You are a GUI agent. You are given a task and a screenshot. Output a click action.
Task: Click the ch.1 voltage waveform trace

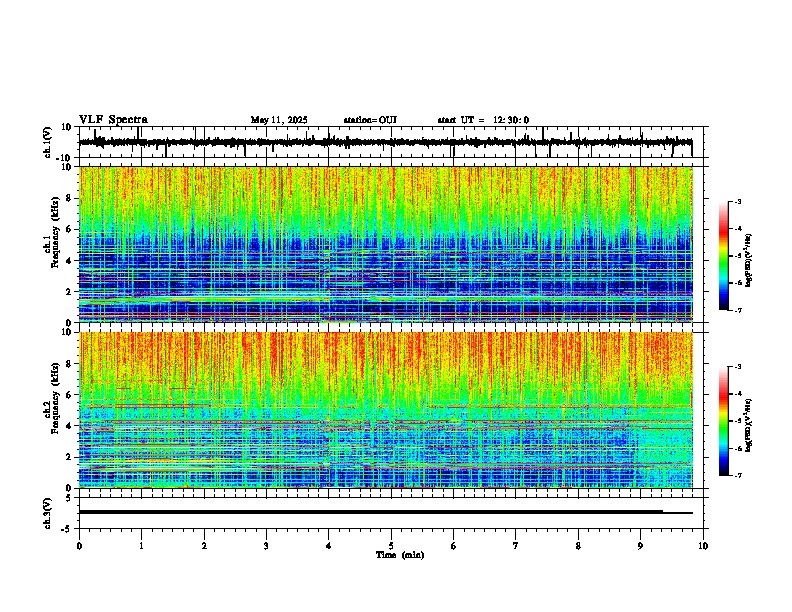point(385,142)
